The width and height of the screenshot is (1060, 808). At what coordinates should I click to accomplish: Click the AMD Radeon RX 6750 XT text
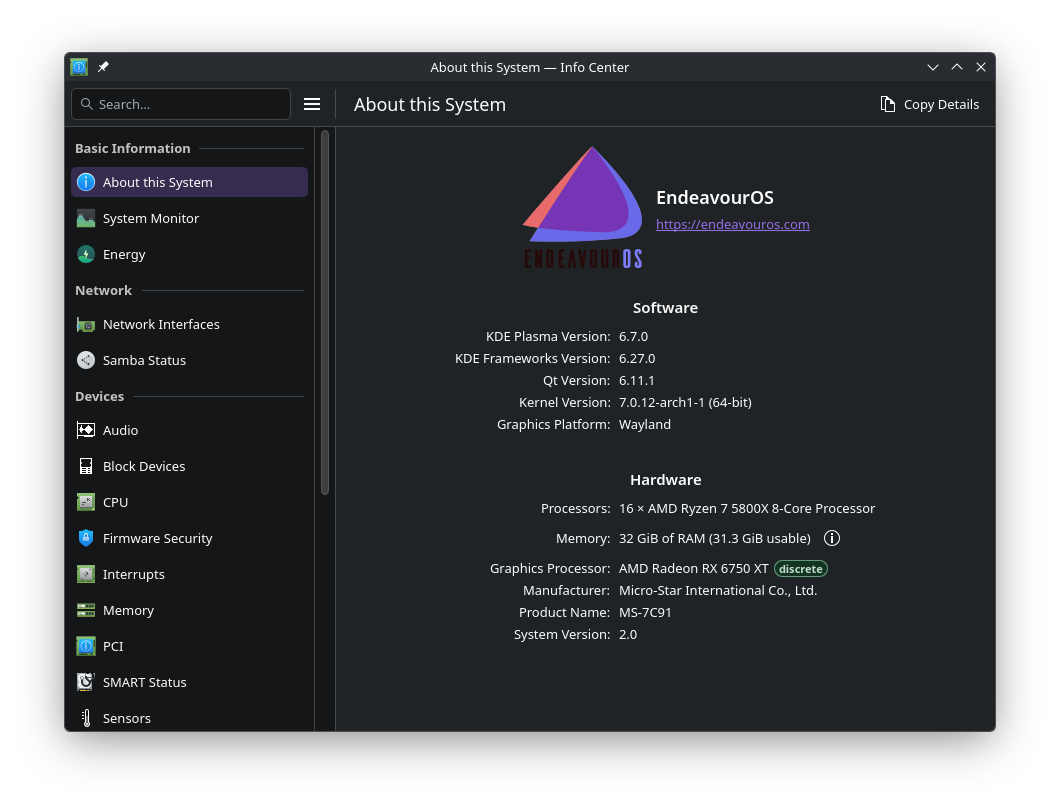tap(694, 569)
